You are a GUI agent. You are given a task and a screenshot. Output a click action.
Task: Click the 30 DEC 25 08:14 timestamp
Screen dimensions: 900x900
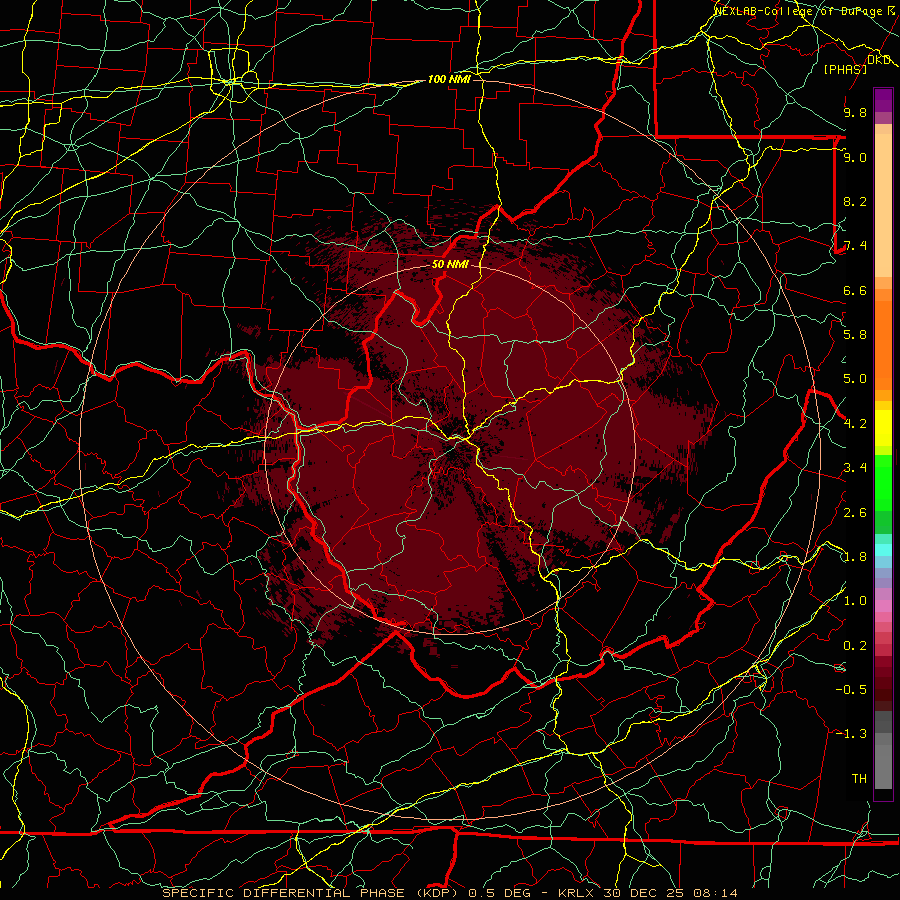[x=670, y=893]
